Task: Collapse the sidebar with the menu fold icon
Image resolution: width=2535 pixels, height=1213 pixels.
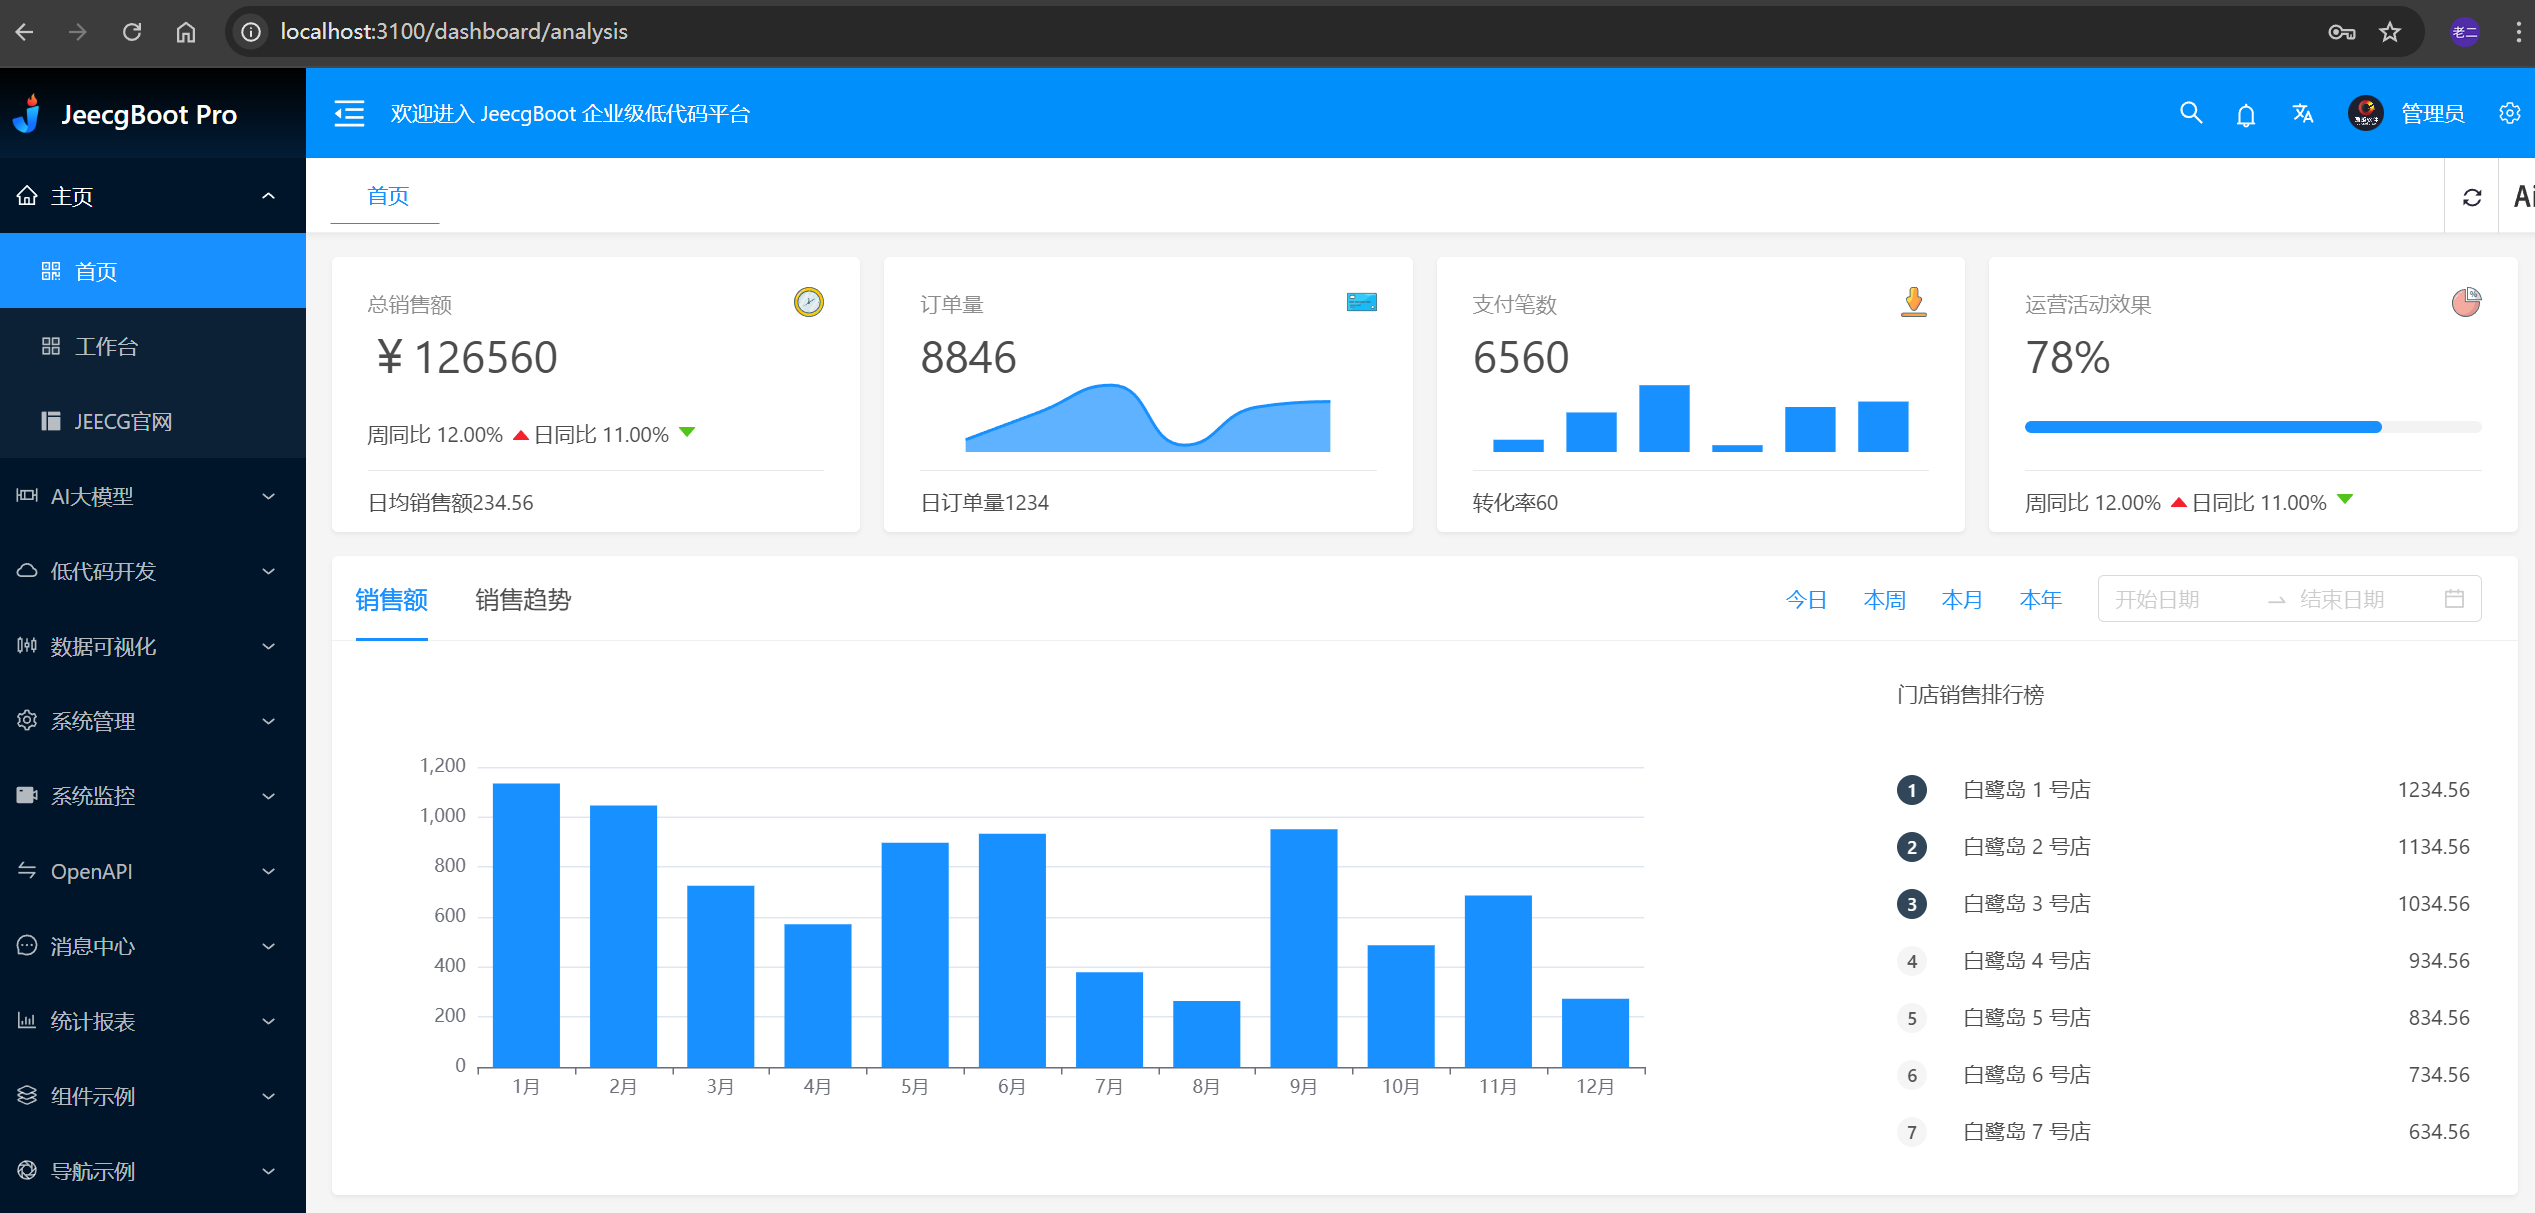Action: pyautogui.click(x=349, y=113)
